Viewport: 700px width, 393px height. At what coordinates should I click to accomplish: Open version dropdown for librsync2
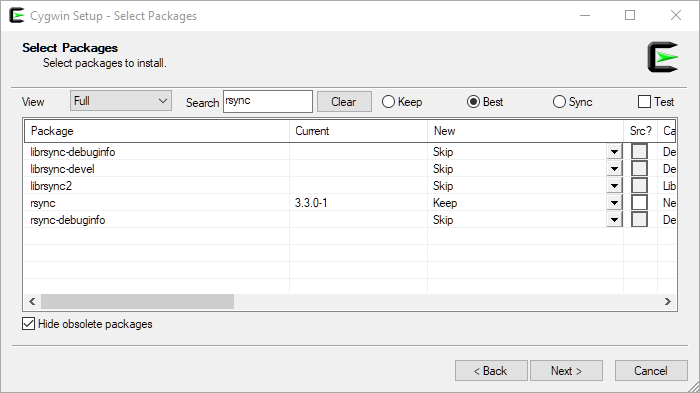pyautogui.click(x=614, y=186)
